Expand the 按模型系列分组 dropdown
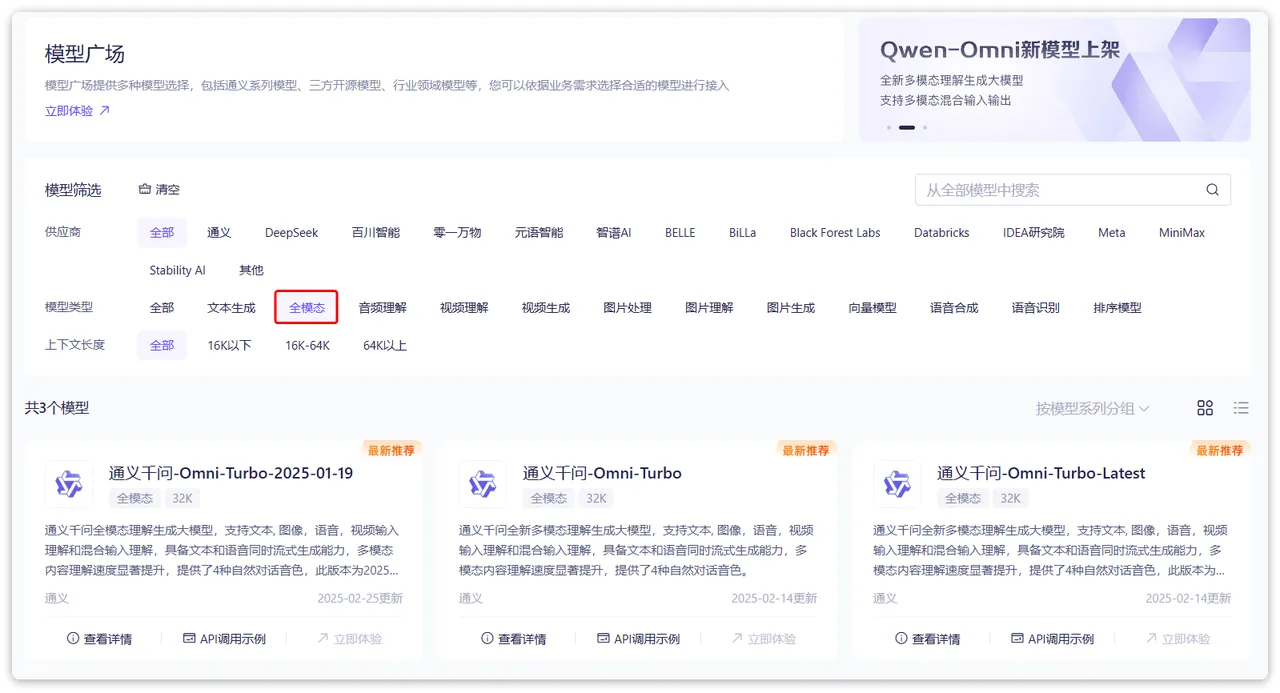 1093,408
